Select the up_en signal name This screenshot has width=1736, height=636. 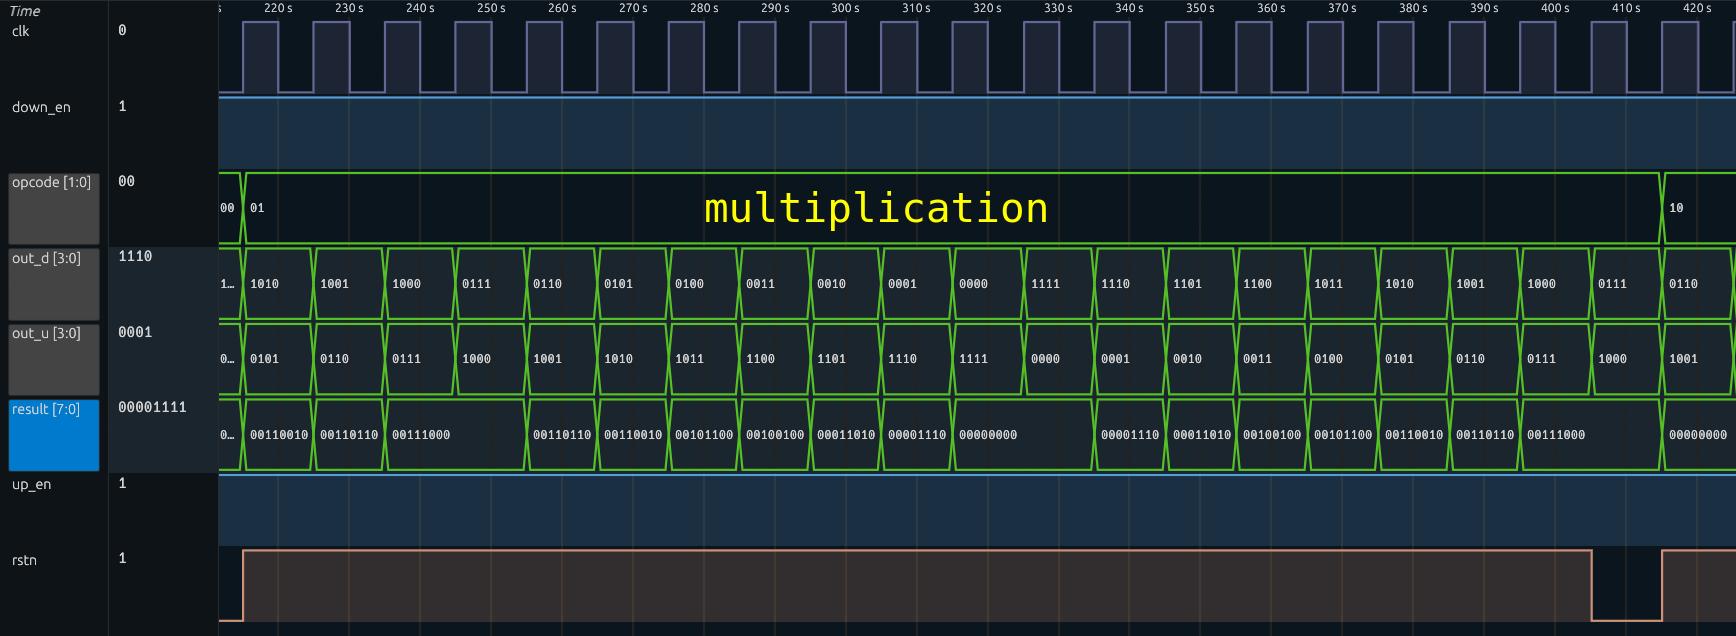31,484
